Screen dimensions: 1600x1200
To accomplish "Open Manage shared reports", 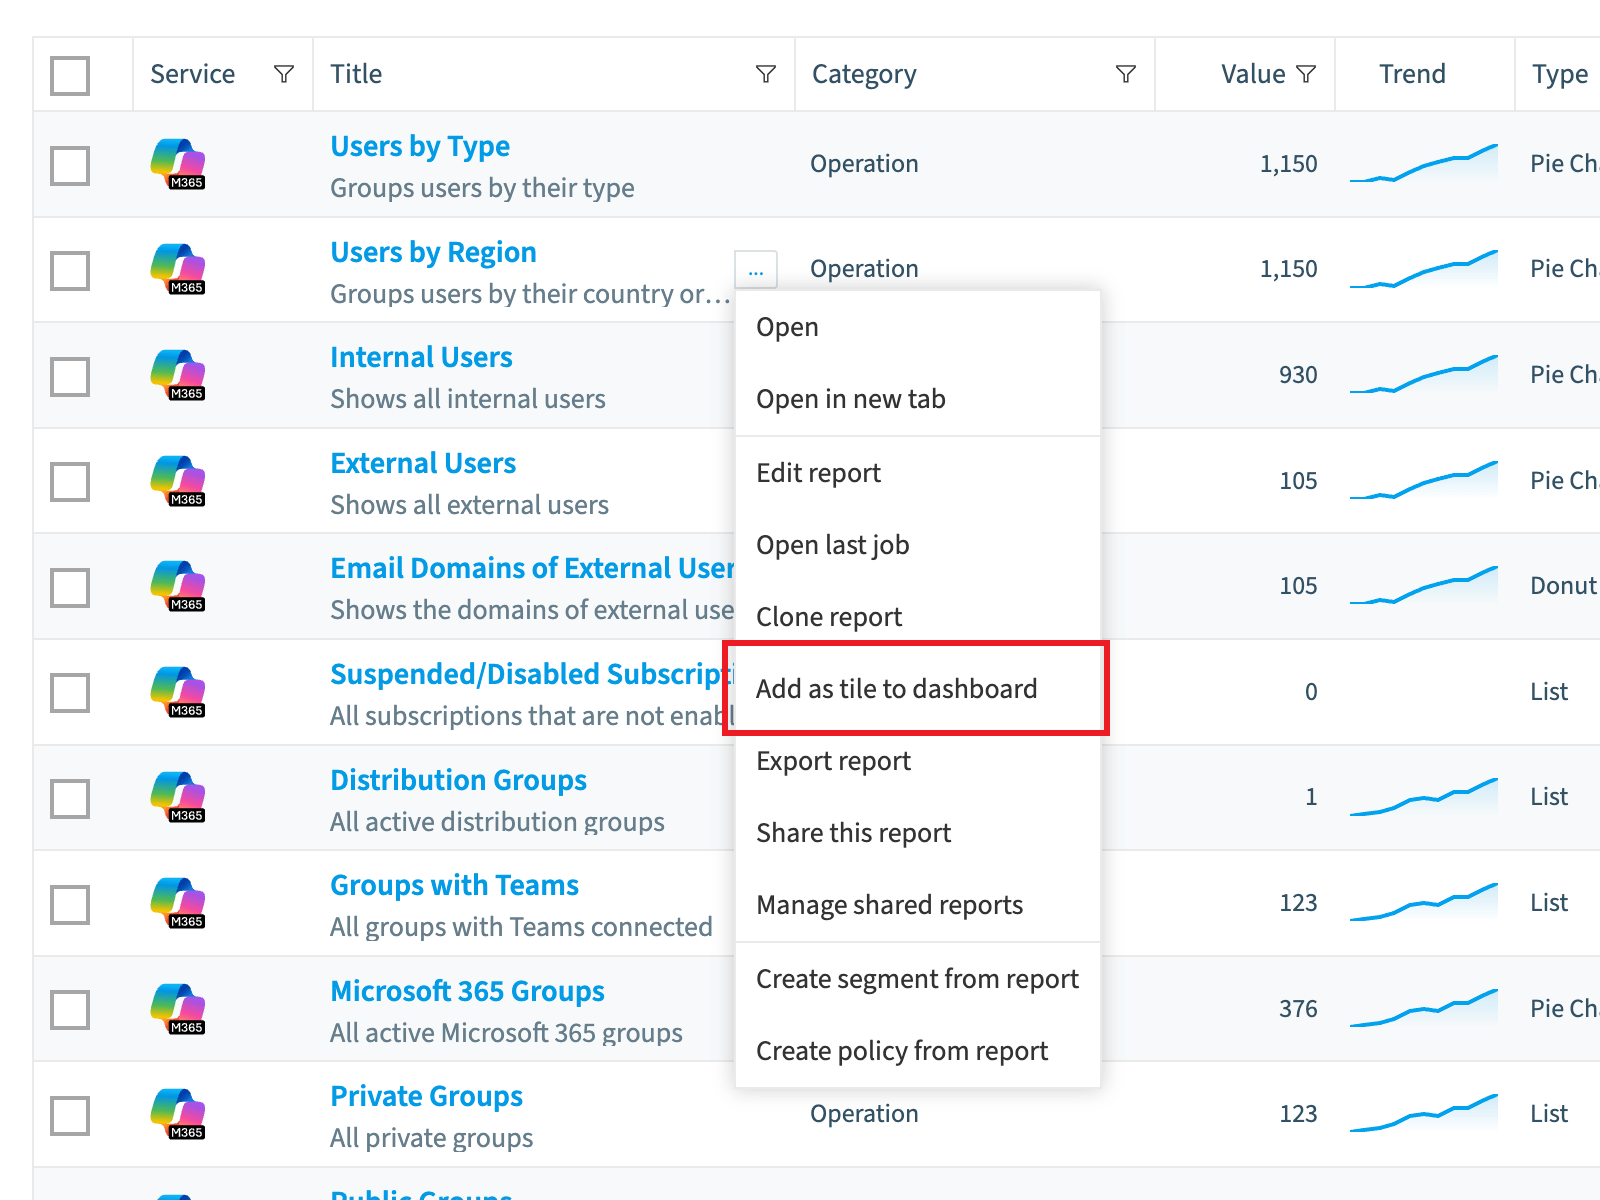I will click(918, 905).
